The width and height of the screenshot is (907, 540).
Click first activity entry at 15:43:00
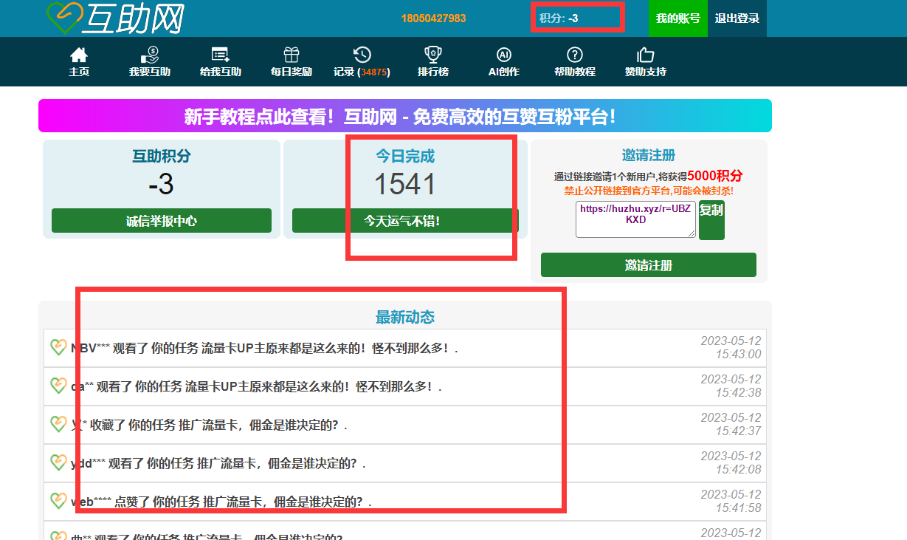(x=405, y=348)
